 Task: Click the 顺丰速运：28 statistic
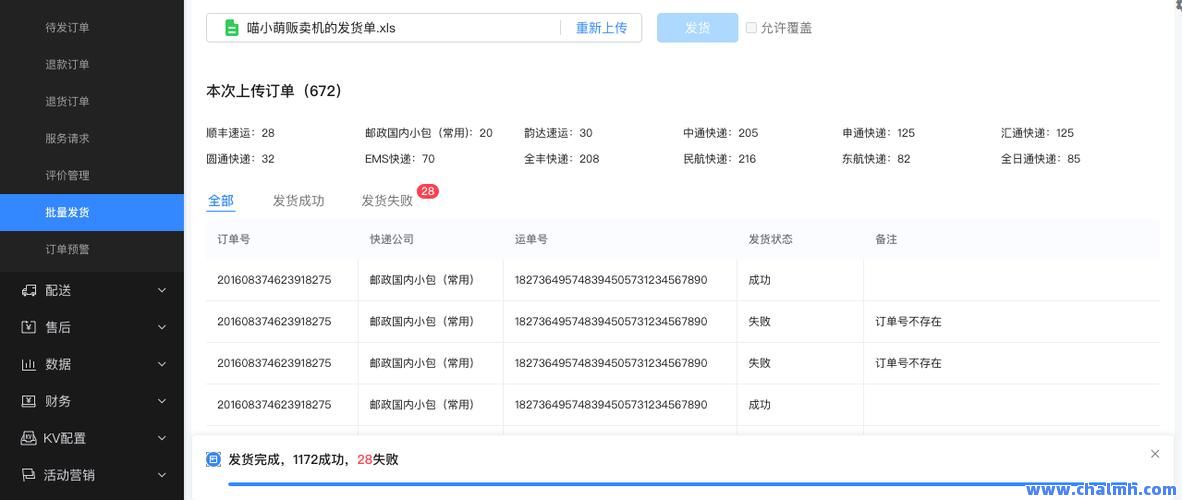[x=240, y=133]
